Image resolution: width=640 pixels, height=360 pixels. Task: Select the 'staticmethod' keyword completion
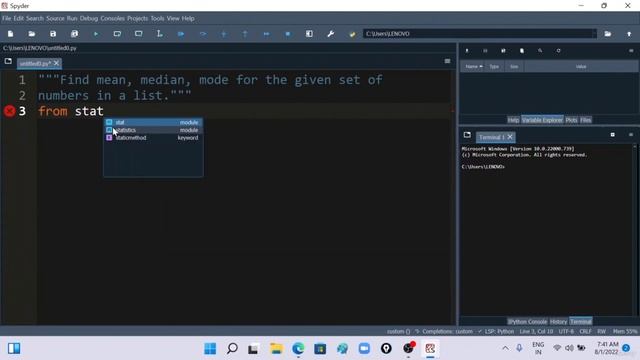pos(153,138)
